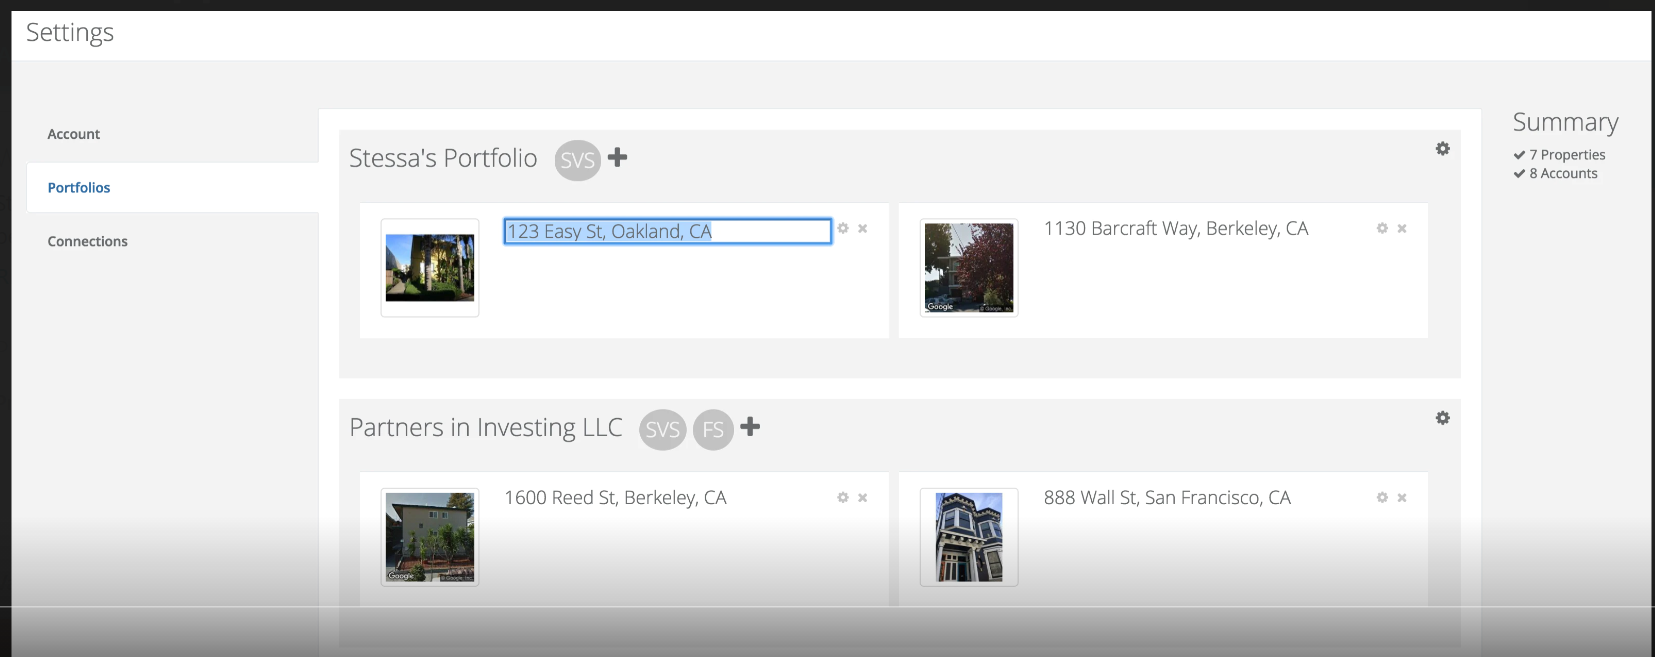Click the SVS avatar on Stessa's Portfolio

(577, 160)
